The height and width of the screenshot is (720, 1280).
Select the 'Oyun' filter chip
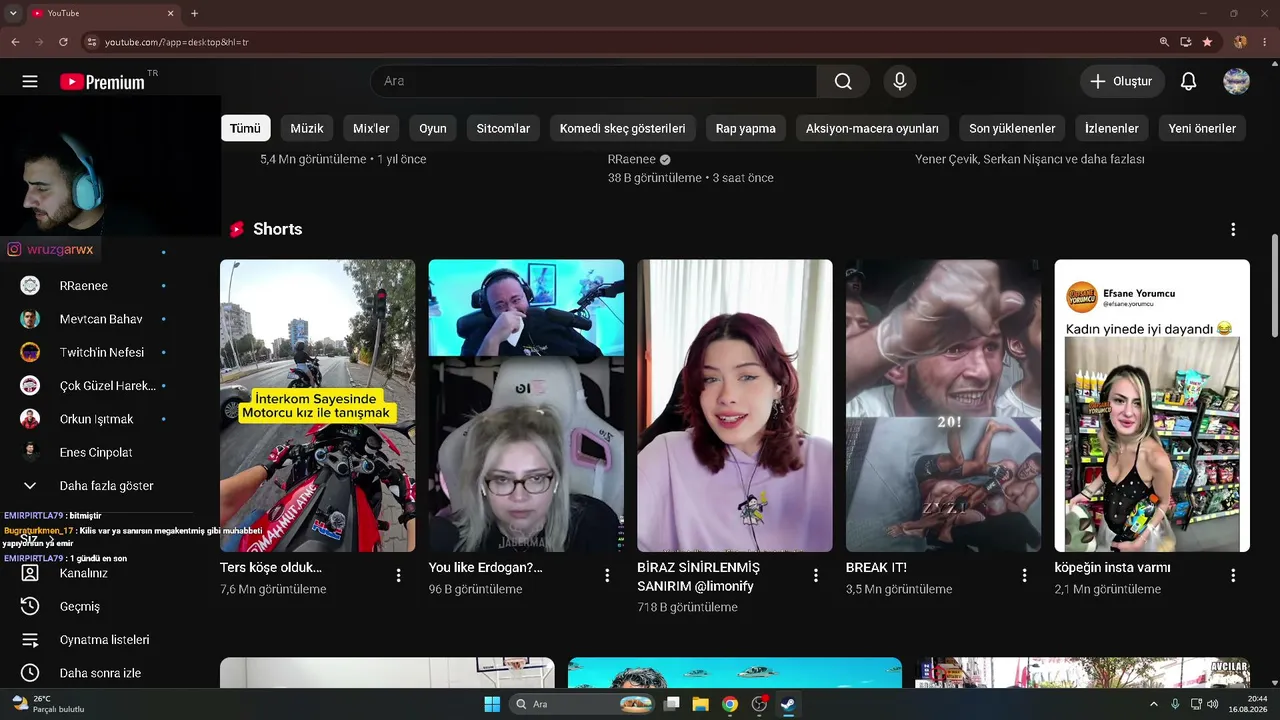tap(433, 128)
